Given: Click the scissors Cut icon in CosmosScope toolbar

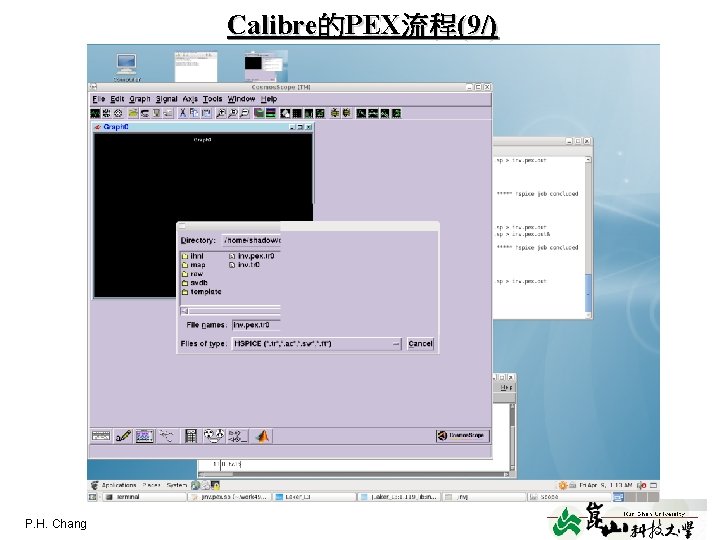Looking at the screenshot, I should pos(182,113).
